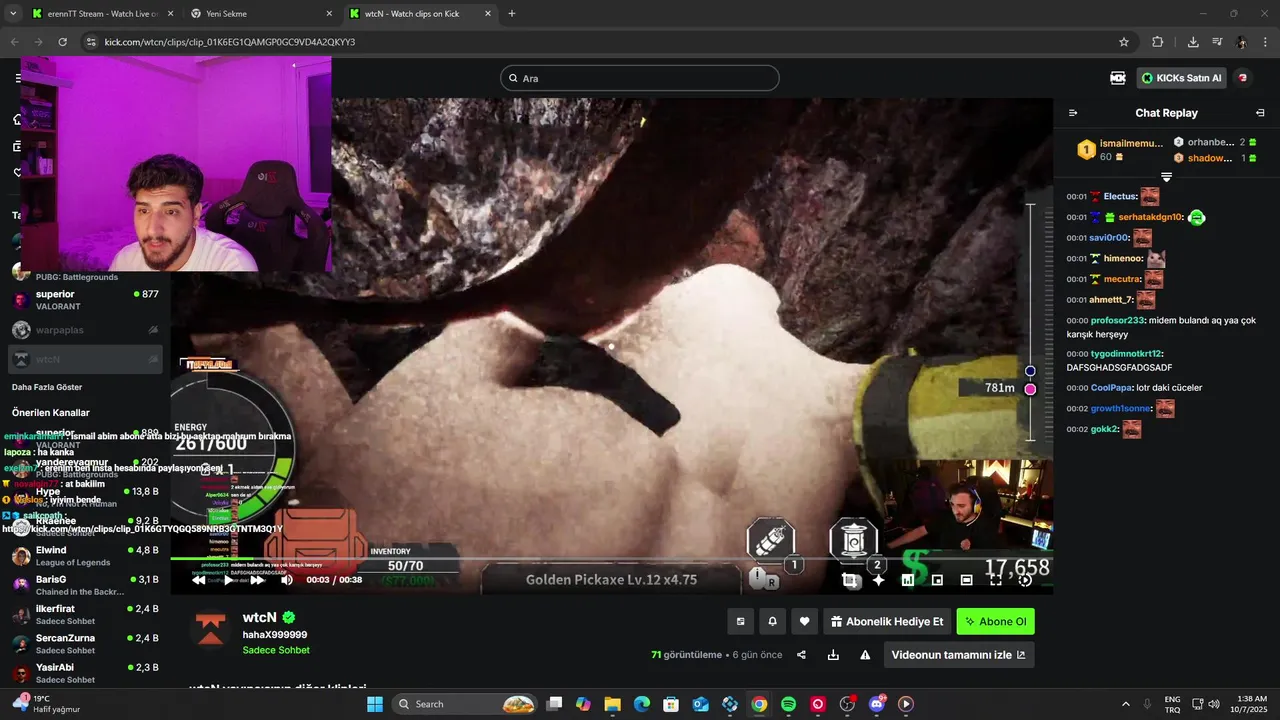Open SercanZurna channel in sidebar
Screen dimensions: 1280x720
(85, 643)
